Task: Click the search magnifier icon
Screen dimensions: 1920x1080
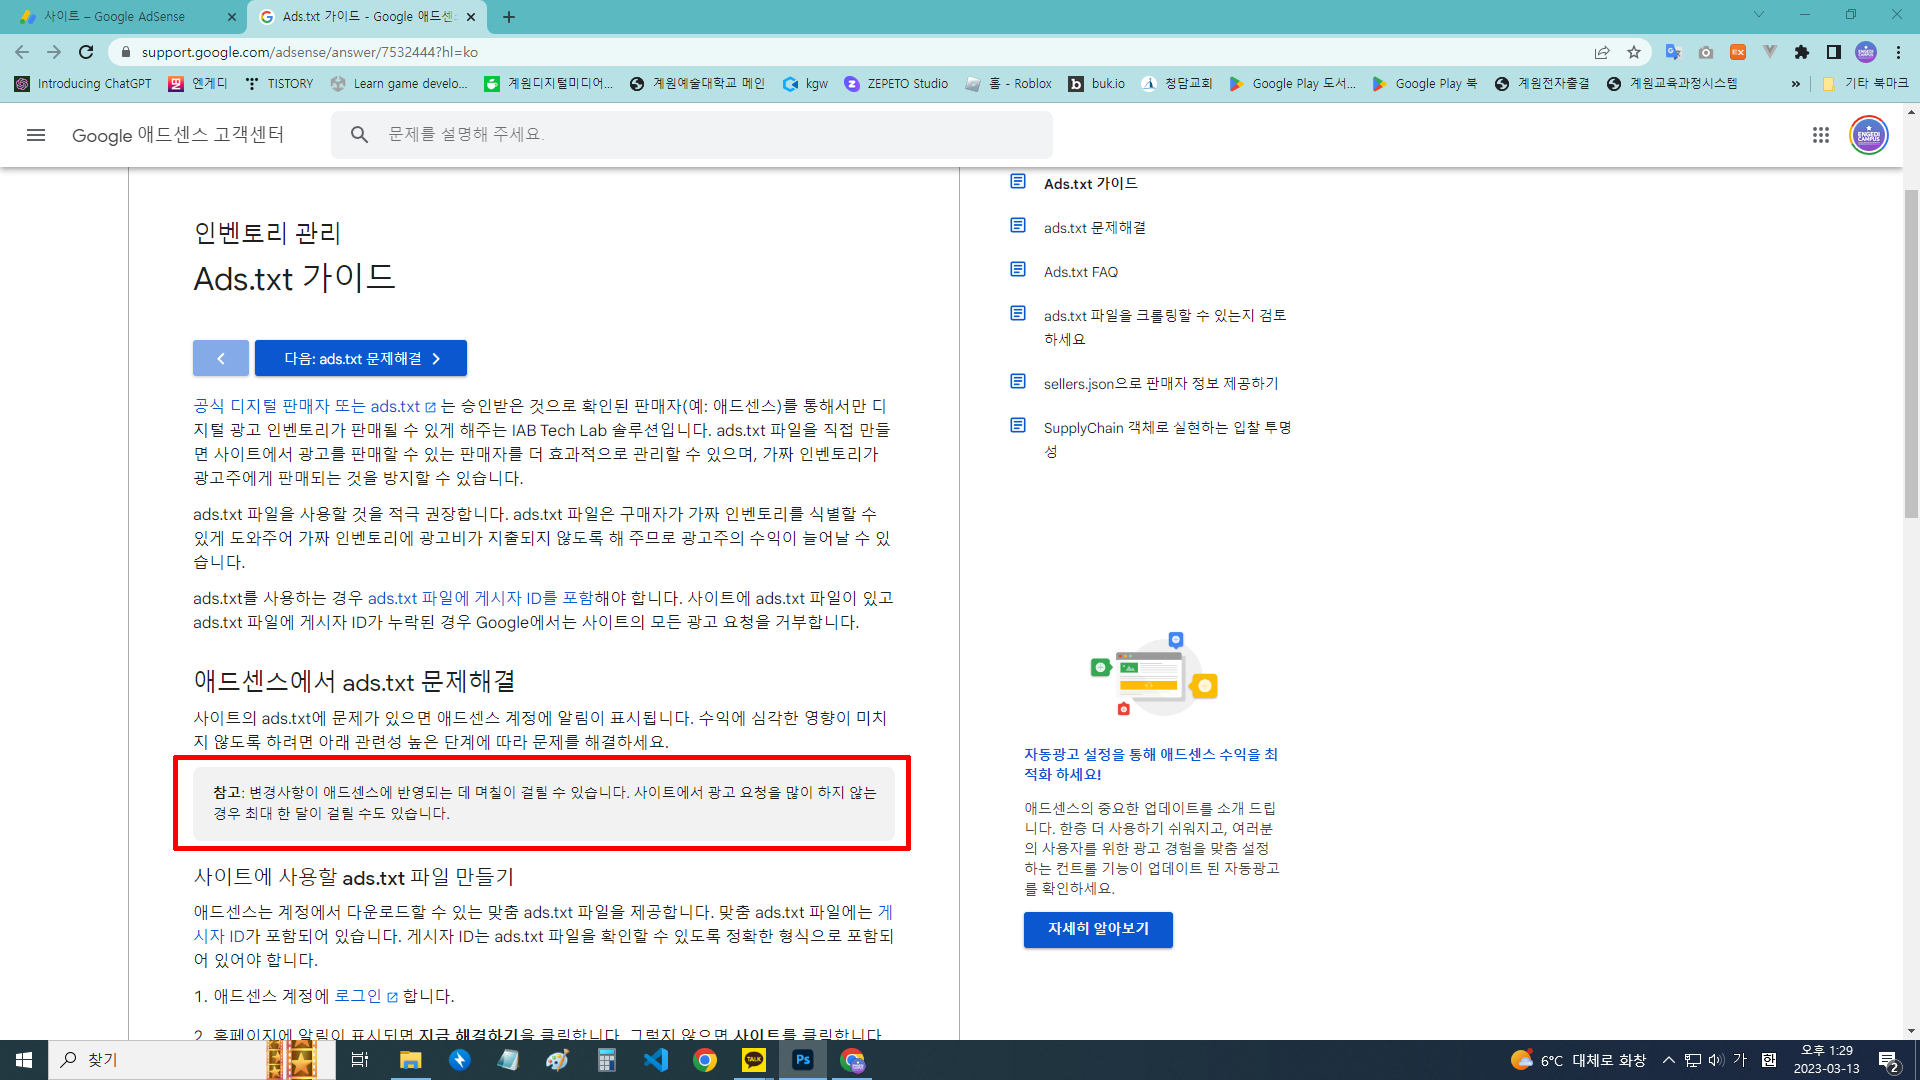Action: [359, 134]
